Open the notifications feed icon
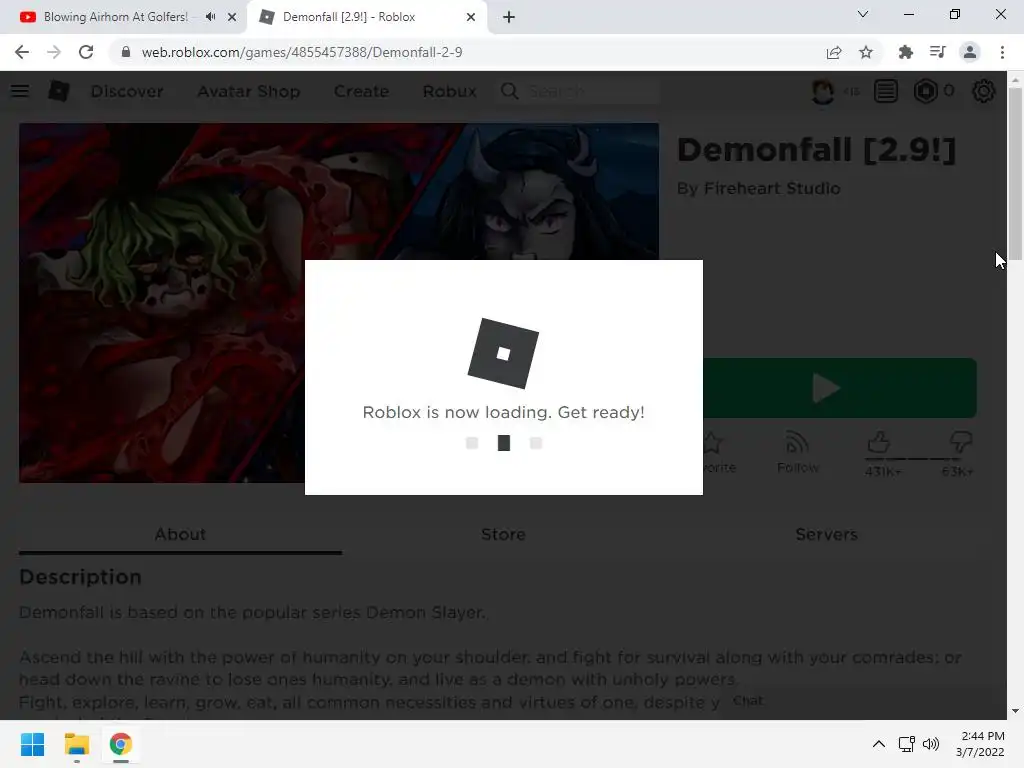 click(886, 91)
